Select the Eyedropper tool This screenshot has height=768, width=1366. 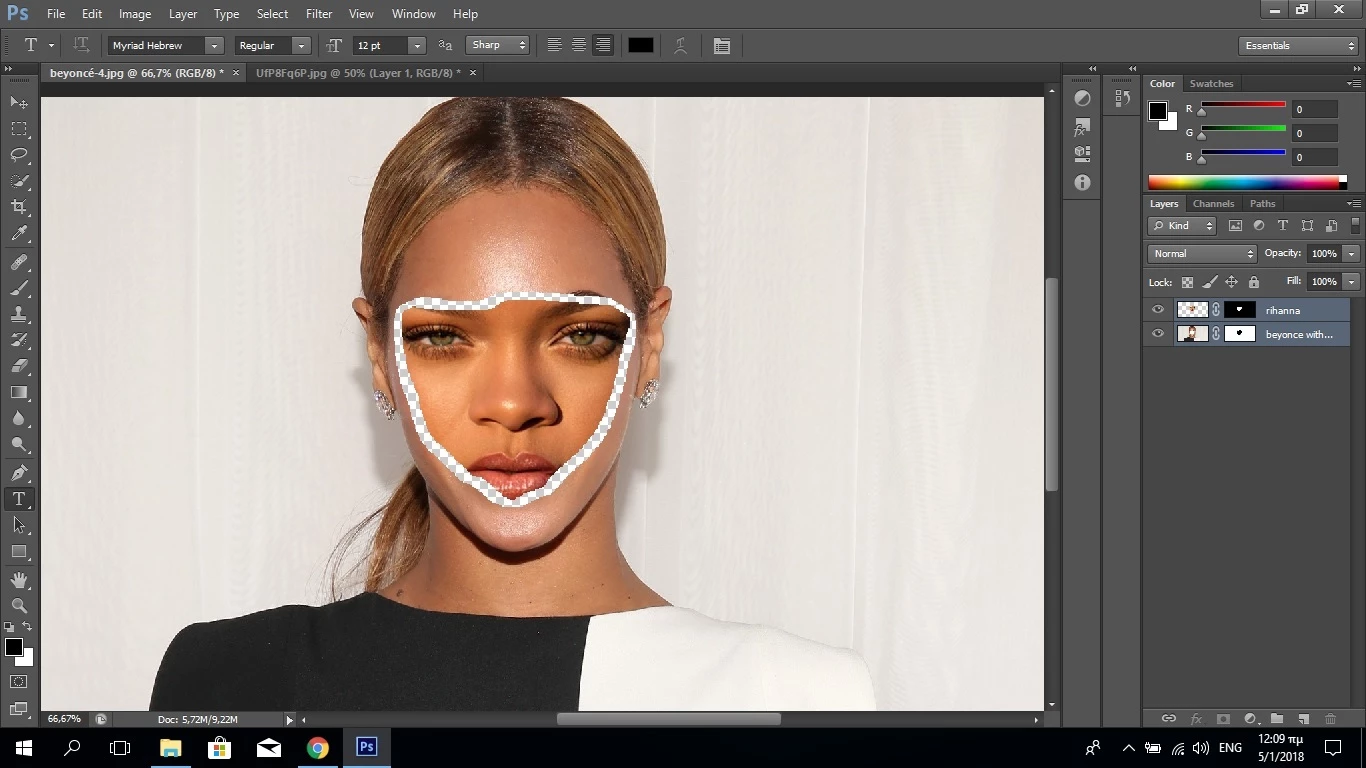pyautogui.click(x=19, y=234)
